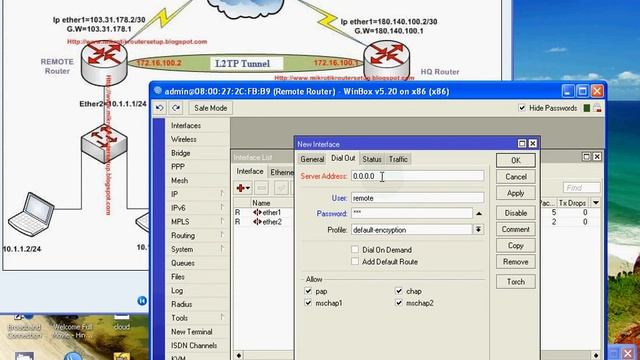Open Bridge in the WinBox menu

181,153
